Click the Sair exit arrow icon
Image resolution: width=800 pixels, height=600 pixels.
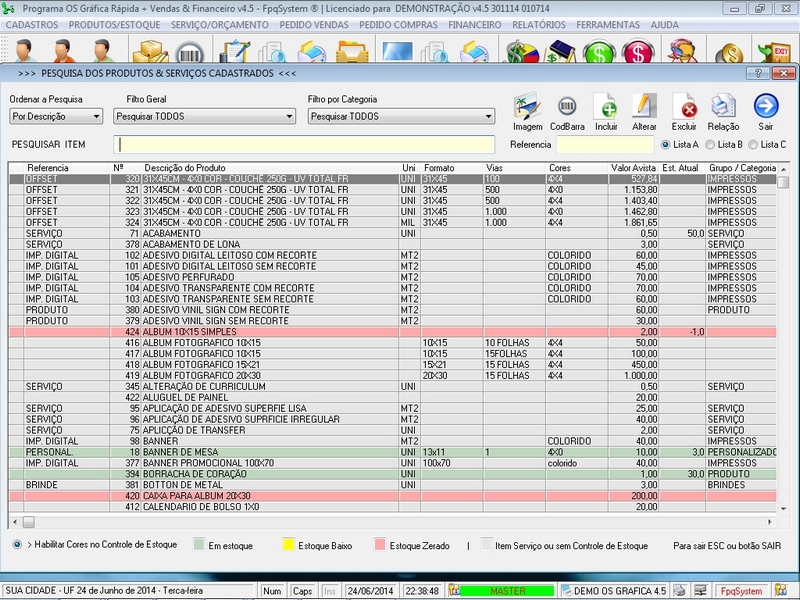click(766, 106)
